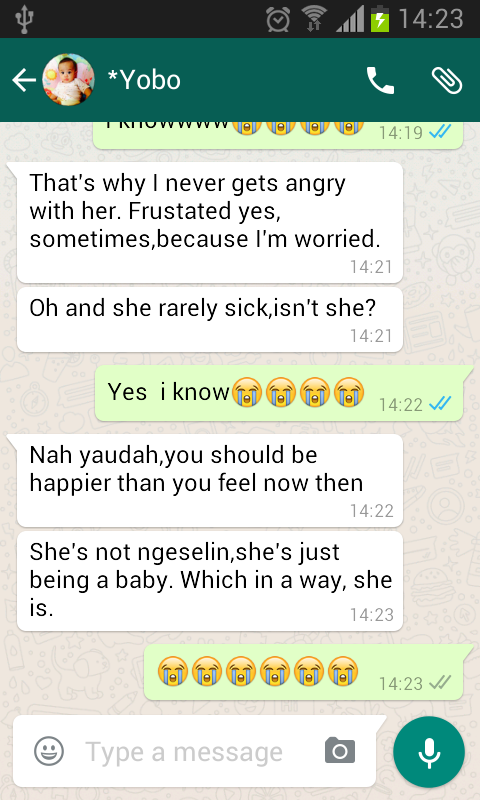
Task: Tap the Wi-Fi indicator in status bar
Action: 314,19
